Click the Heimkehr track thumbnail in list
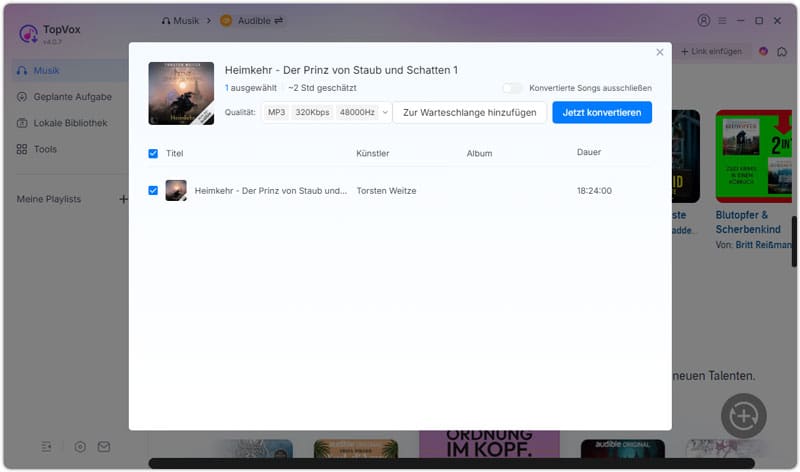This screenshot has height=472, width=800. (x=176, y=190)
